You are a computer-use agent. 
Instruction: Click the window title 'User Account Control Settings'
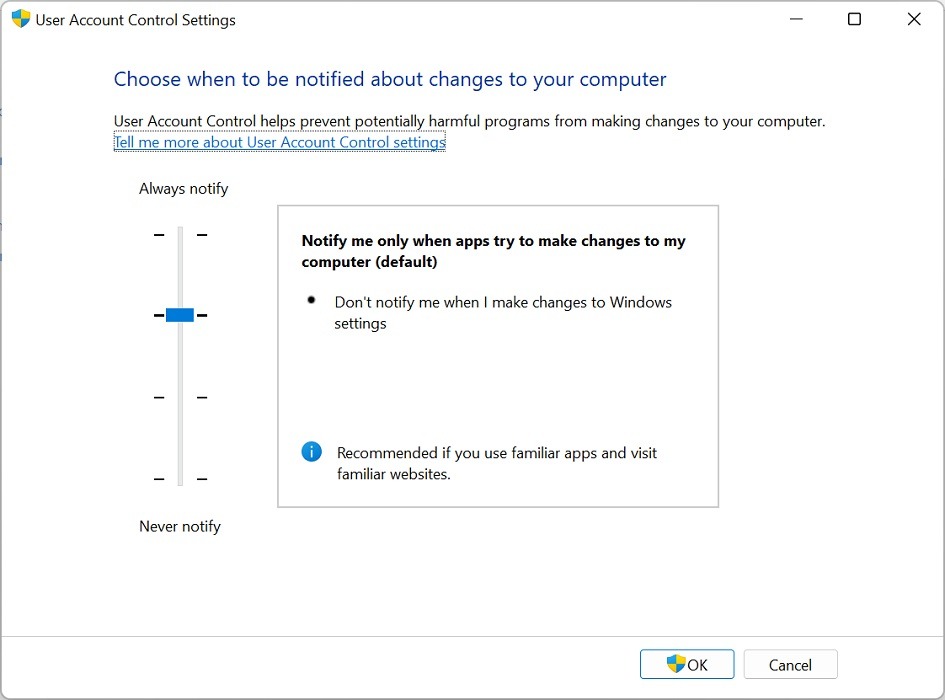coord(136,19)
